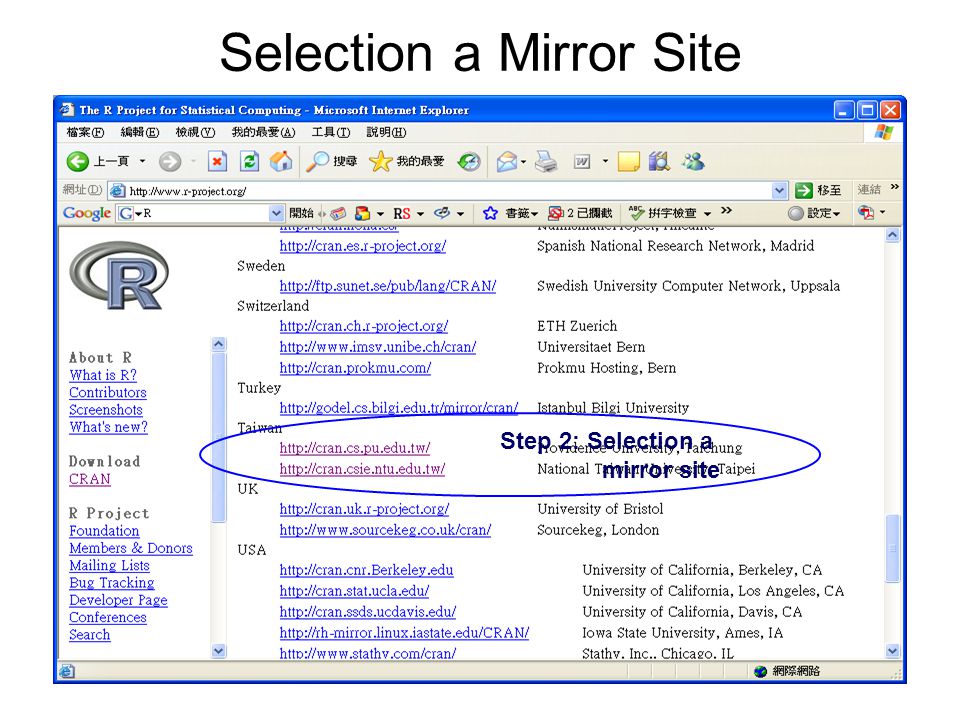Click the green Back arrow button

[78, 162]
